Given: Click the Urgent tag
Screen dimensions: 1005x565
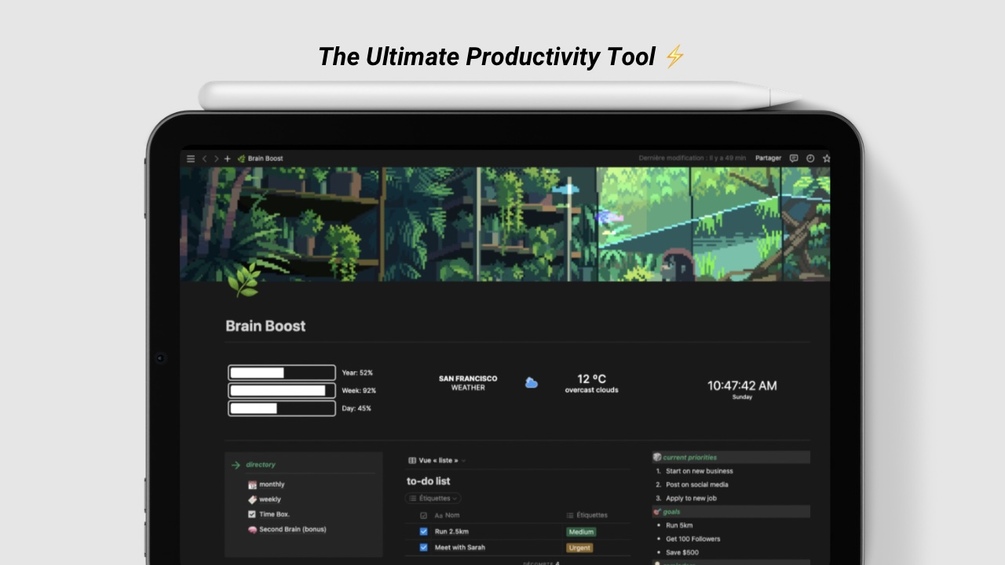Looking at the screenshot, I should point(579,548).
